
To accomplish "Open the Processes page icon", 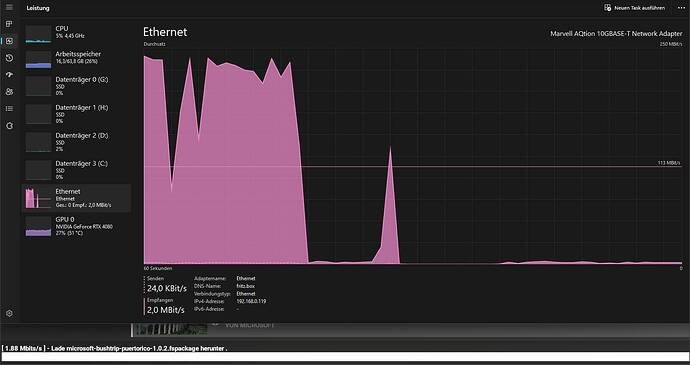I will [x=9, y=24].
